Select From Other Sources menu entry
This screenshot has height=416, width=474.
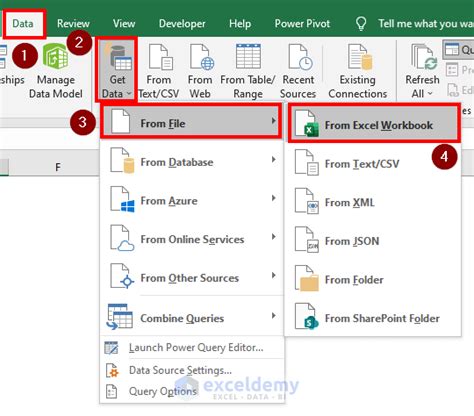pyautogui.click(x=192, y=278)
